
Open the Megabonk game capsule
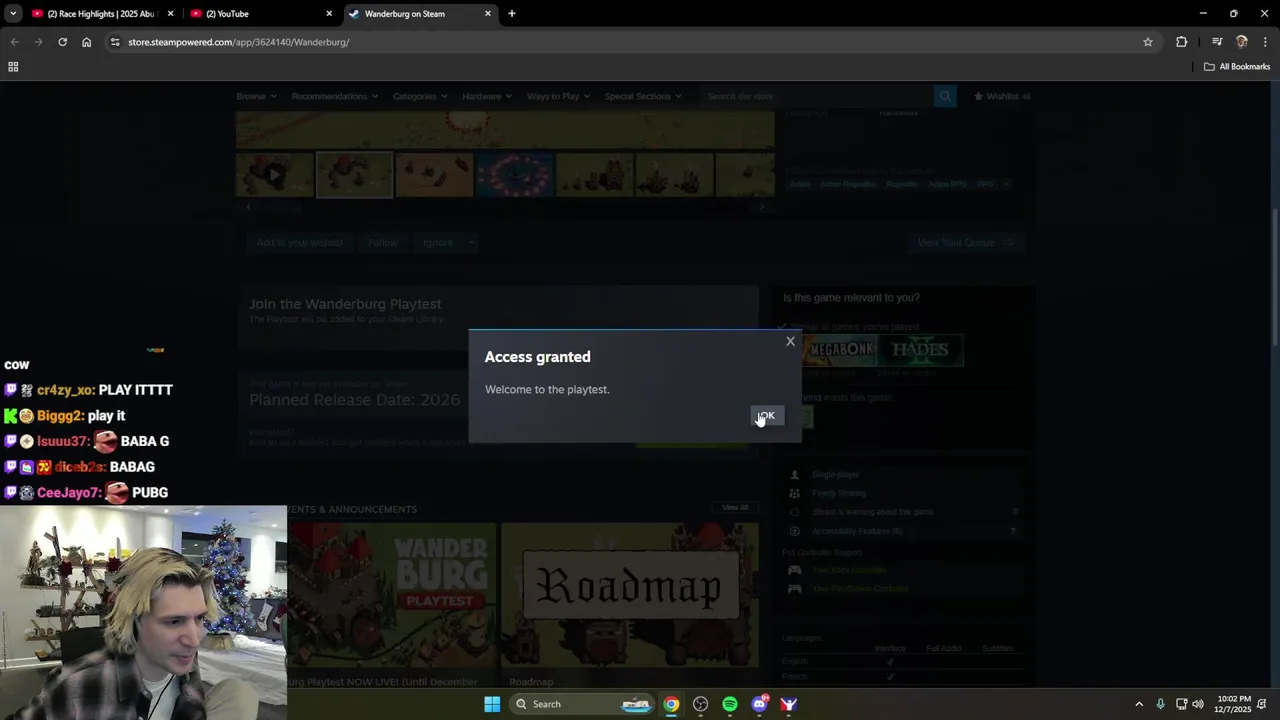click(x=841, y=350)
